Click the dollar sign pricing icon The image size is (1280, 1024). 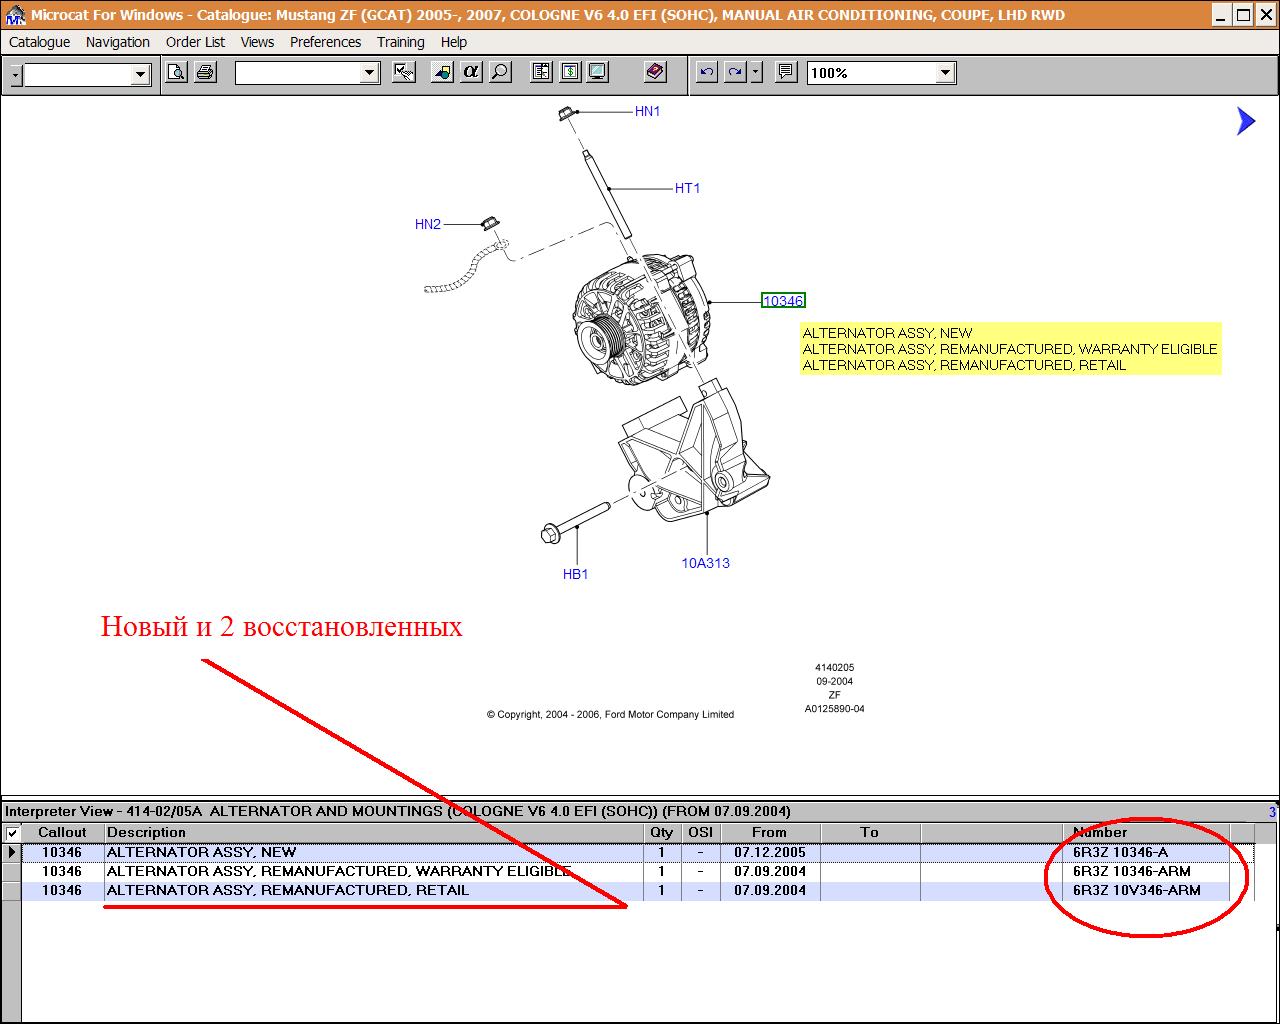click(569, 72)
